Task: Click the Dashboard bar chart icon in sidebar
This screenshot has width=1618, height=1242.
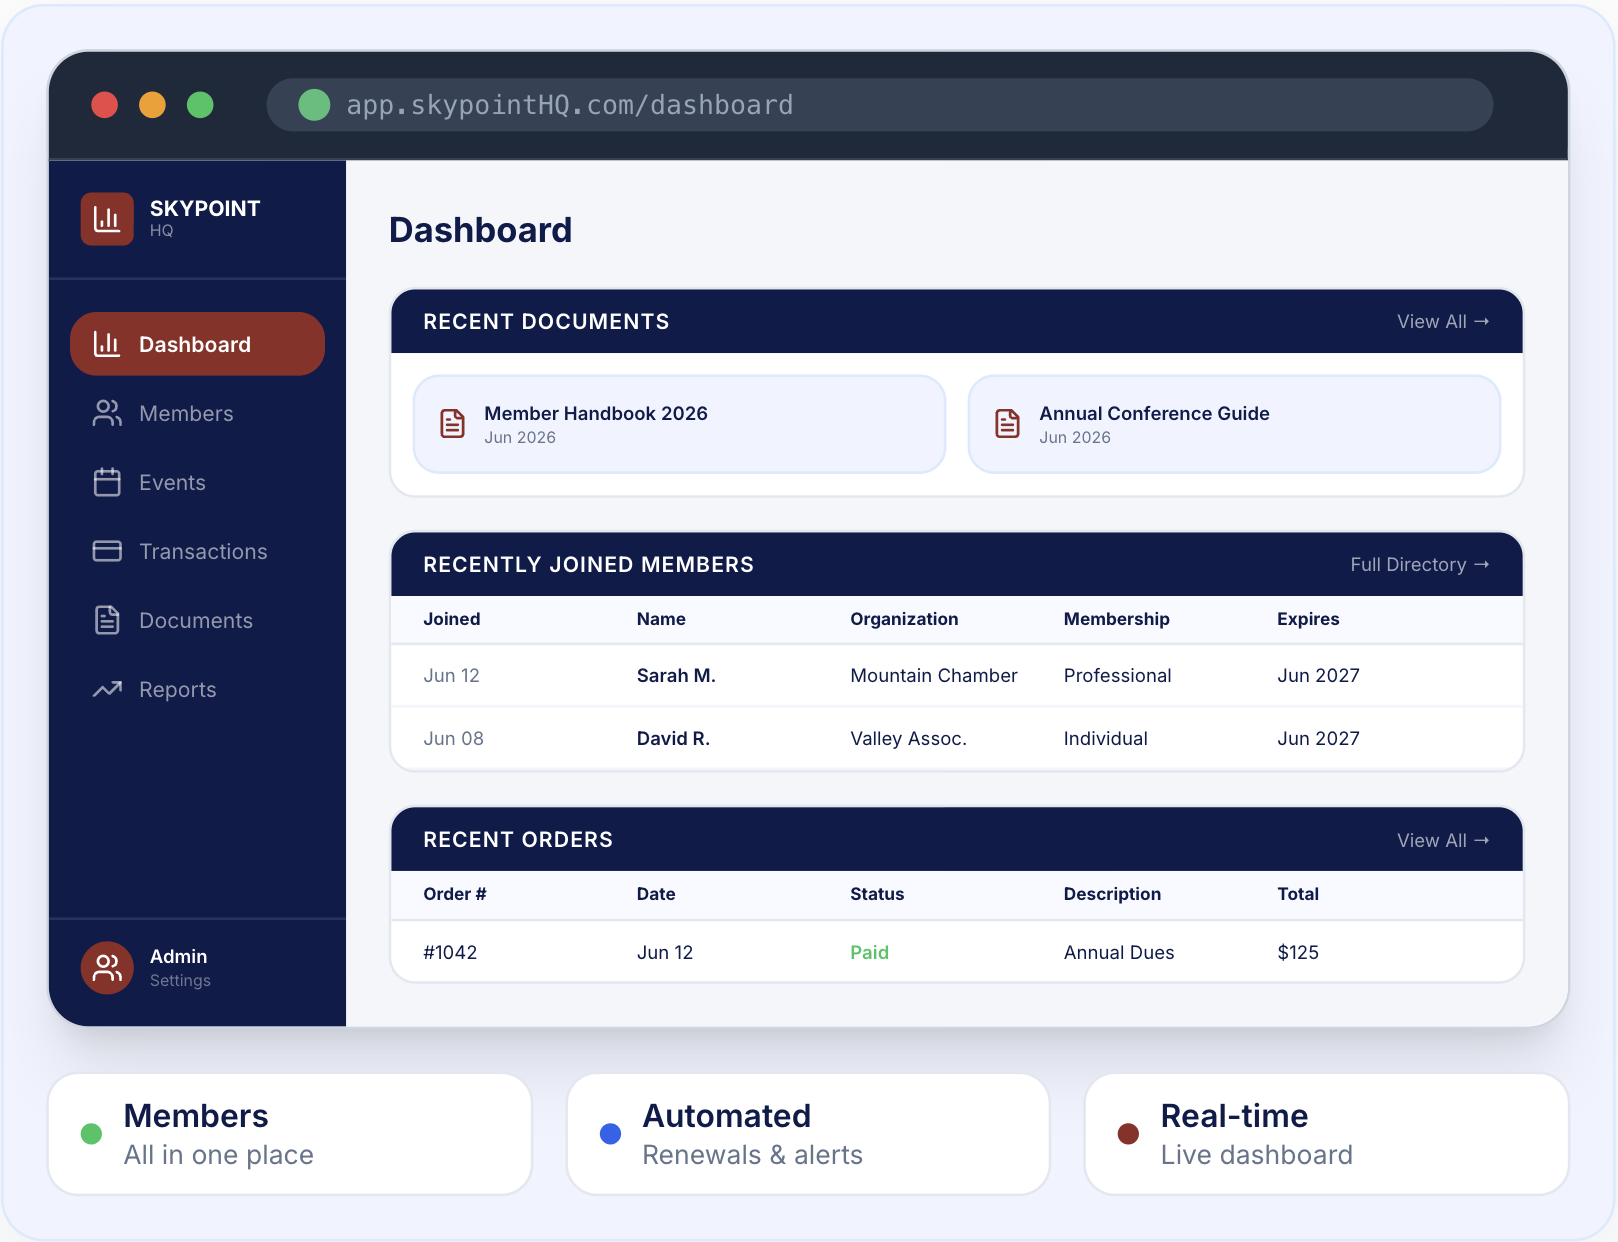Action: click(x=107, y=344)
